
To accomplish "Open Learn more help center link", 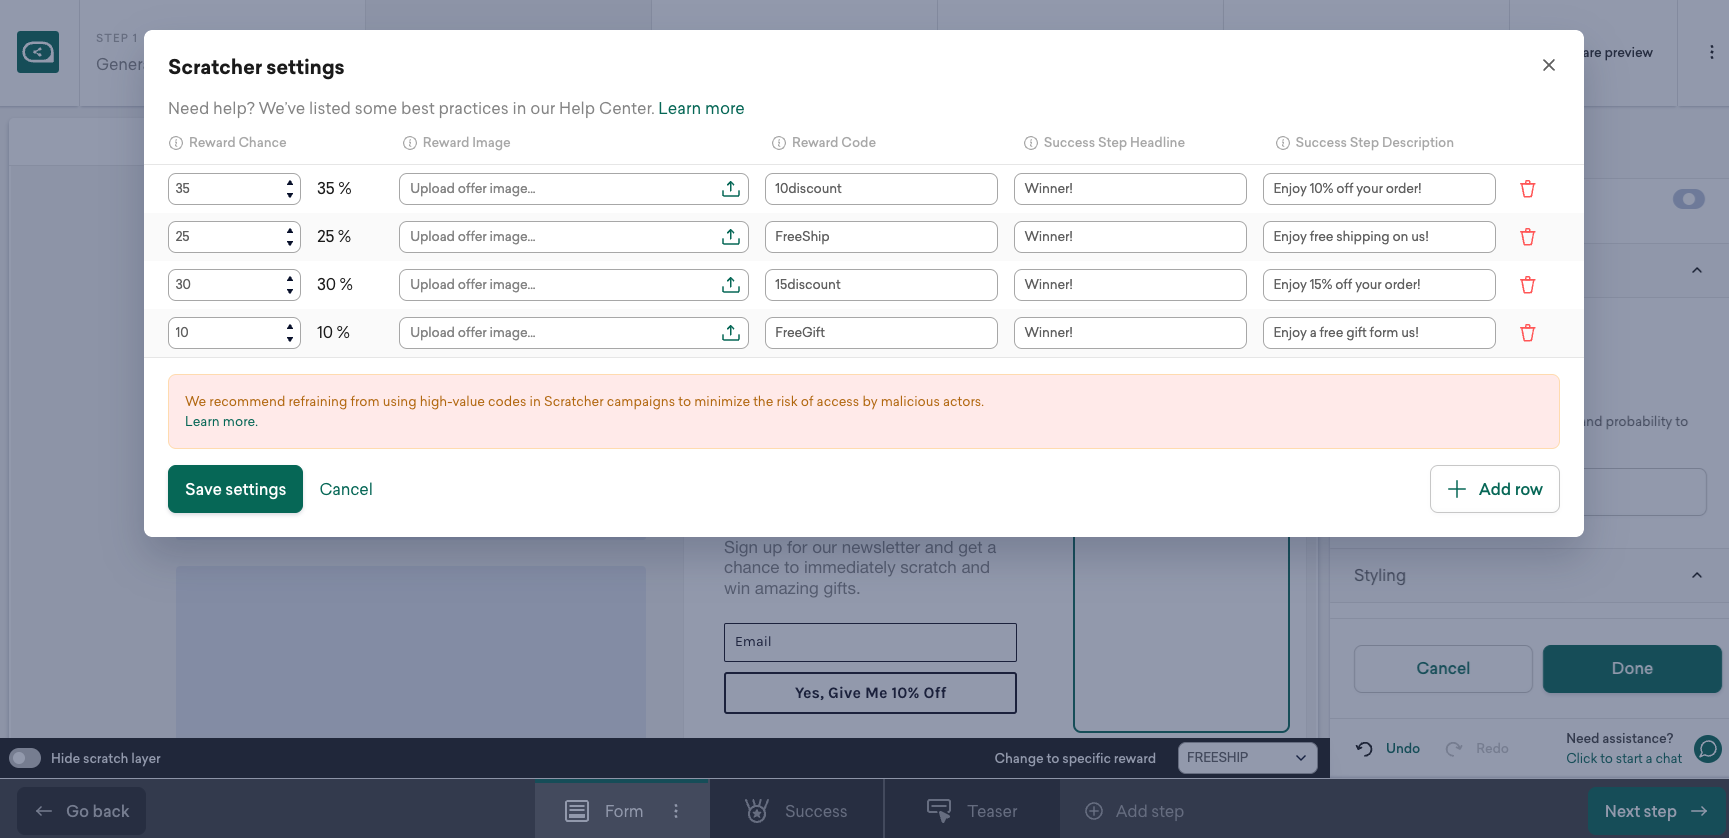I will (701, 108).
